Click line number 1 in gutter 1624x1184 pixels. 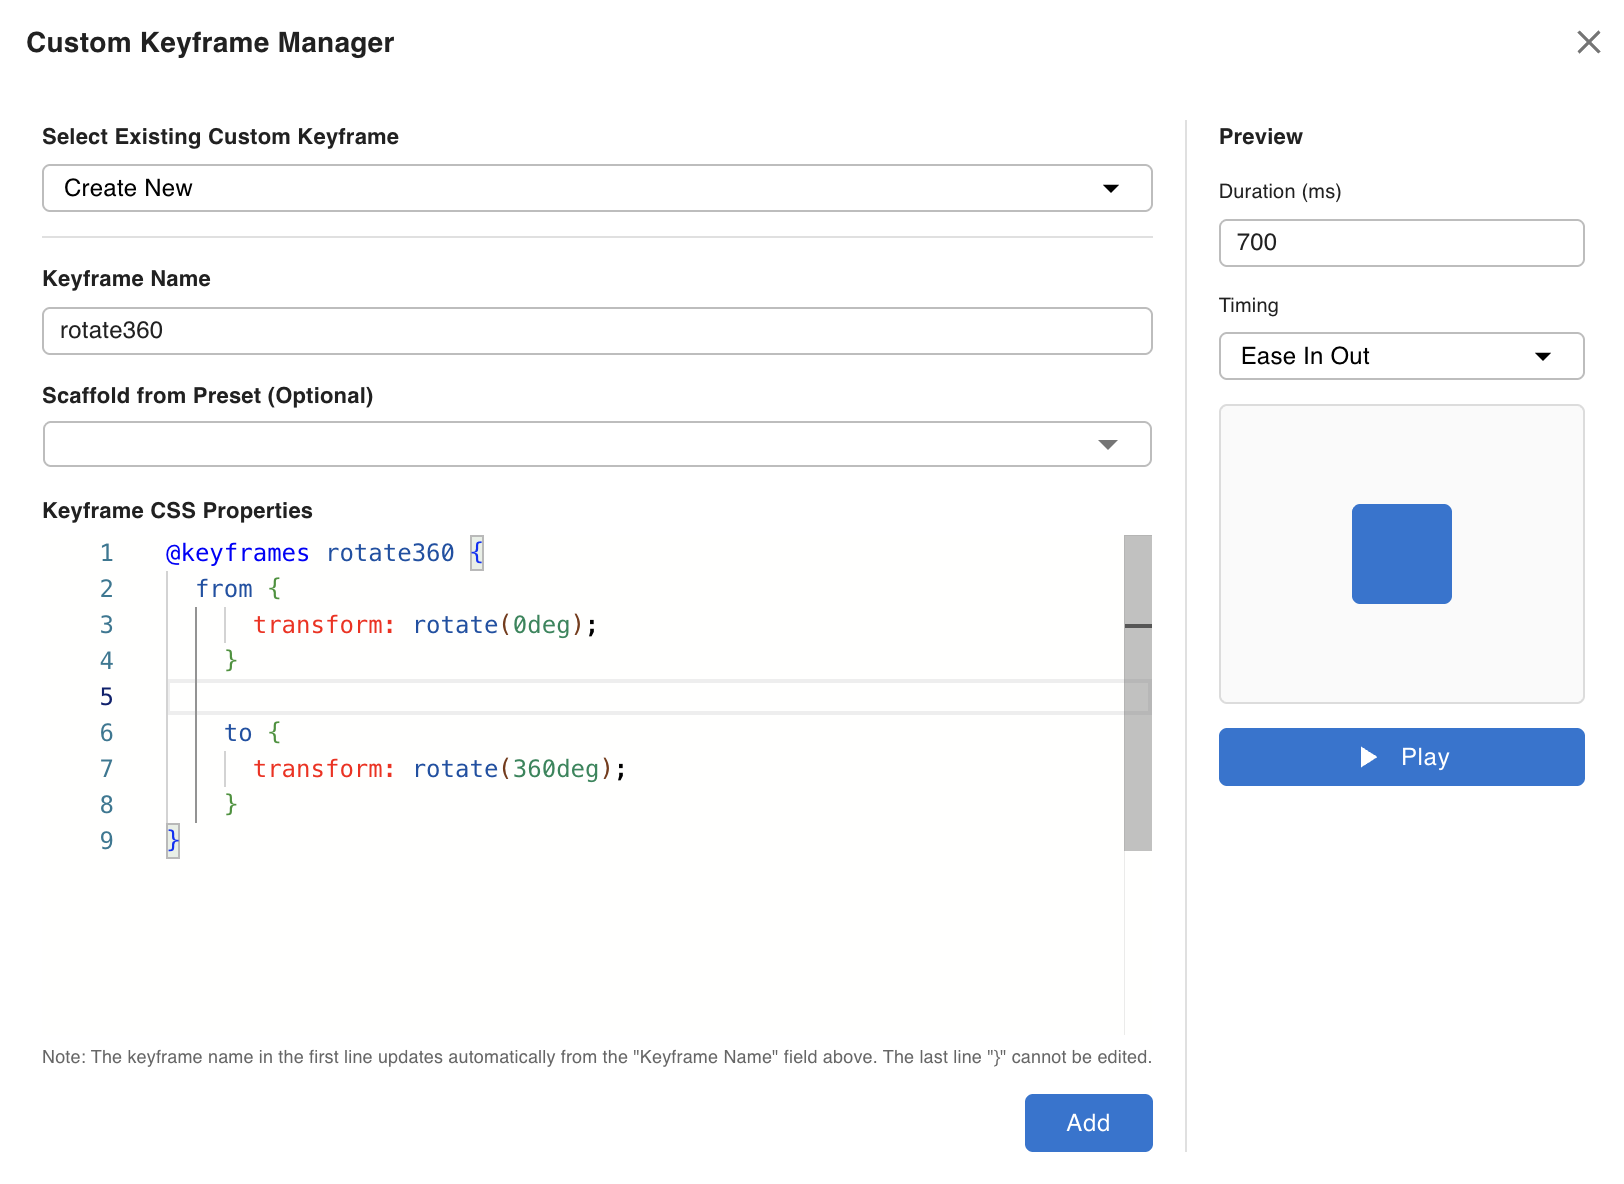107,553
